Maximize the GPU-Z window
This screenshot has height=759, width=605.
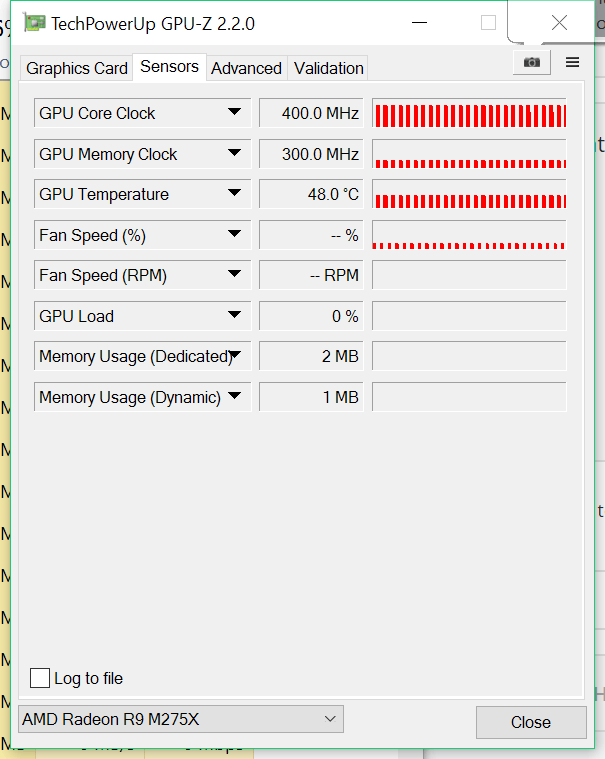pos(488,23)
